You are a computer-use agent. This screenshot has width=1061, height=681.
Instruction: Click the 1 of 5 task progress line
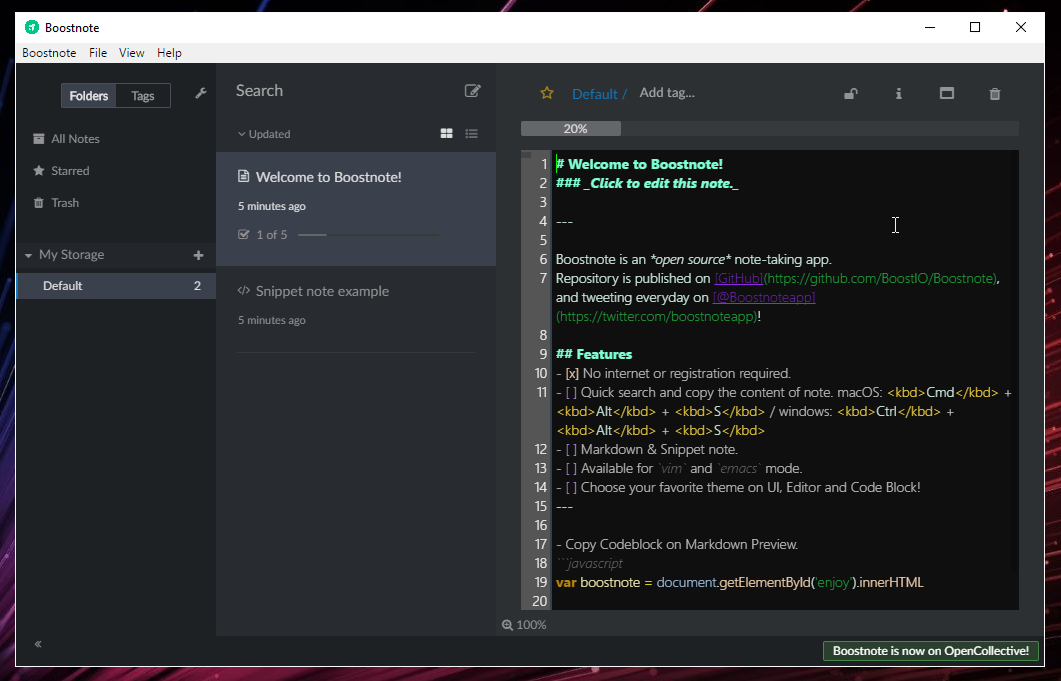tap(368, 235)
